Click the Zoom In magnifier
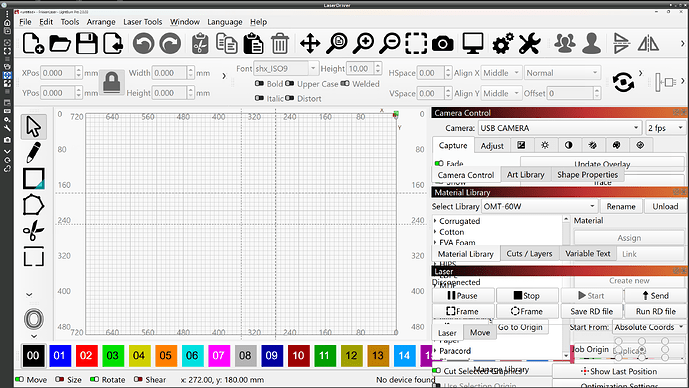This screenshot has height=388, width=689. coord(363,44)
